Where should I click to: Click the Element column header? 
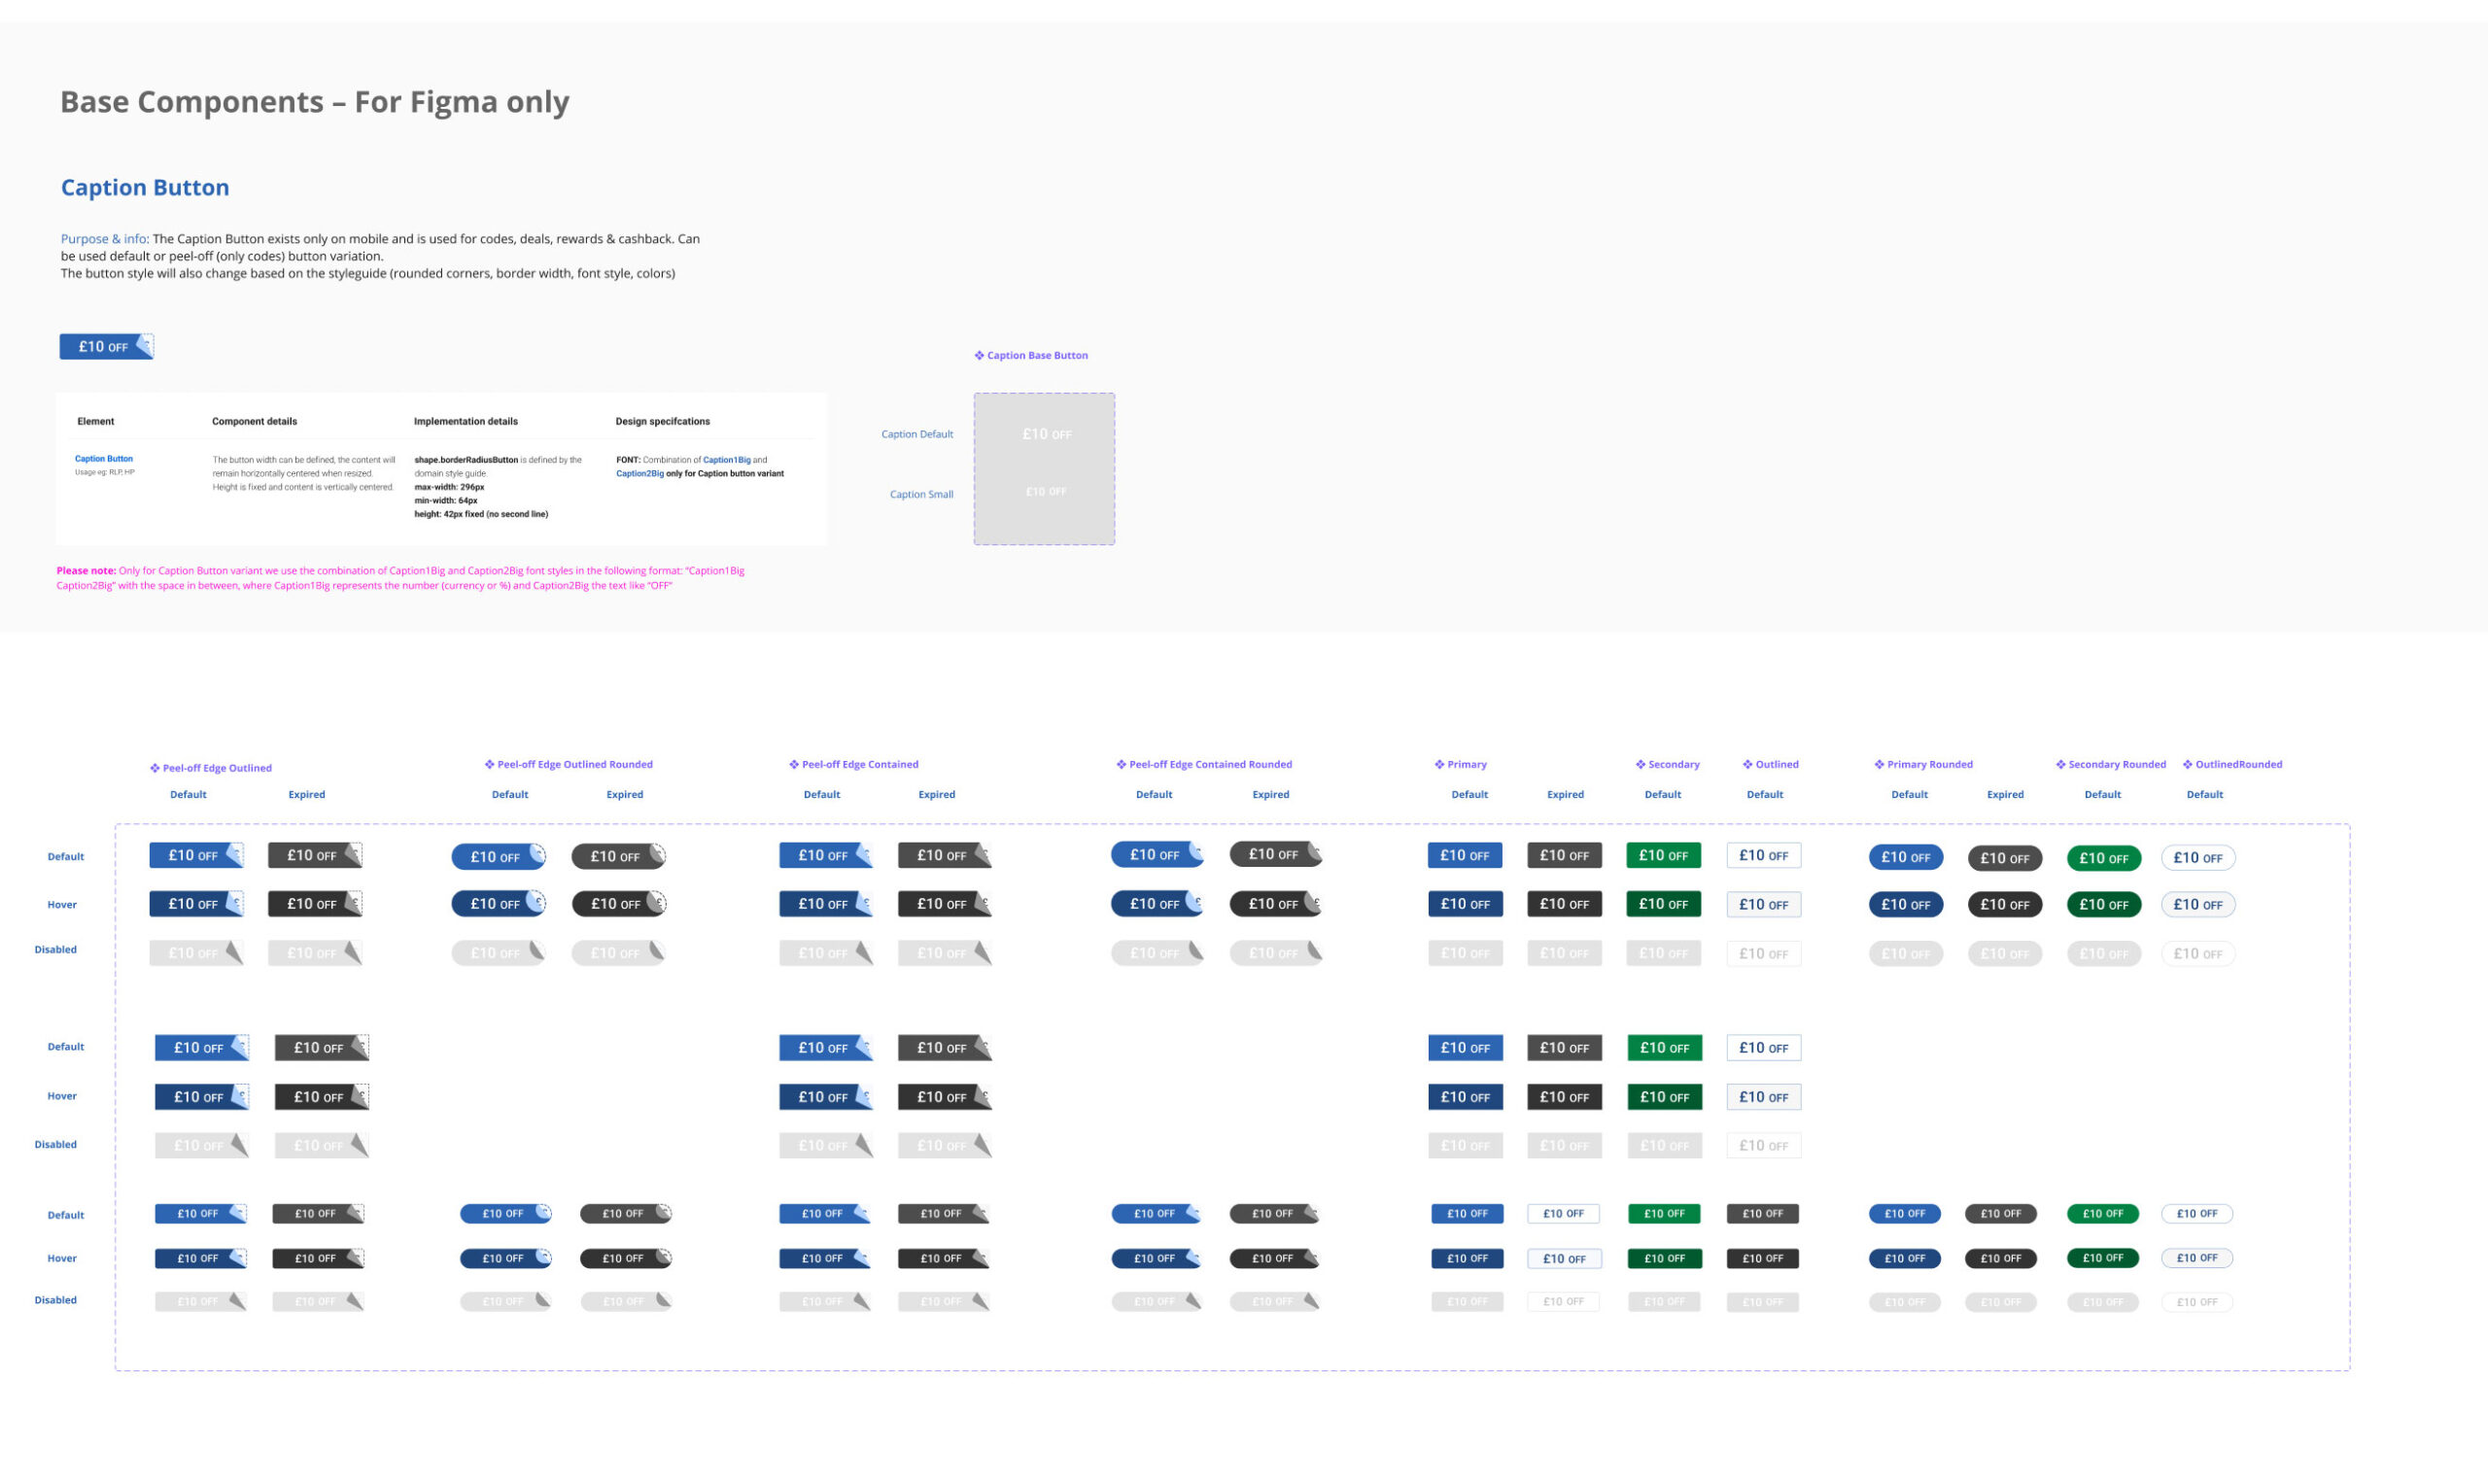tap(96, 421)
